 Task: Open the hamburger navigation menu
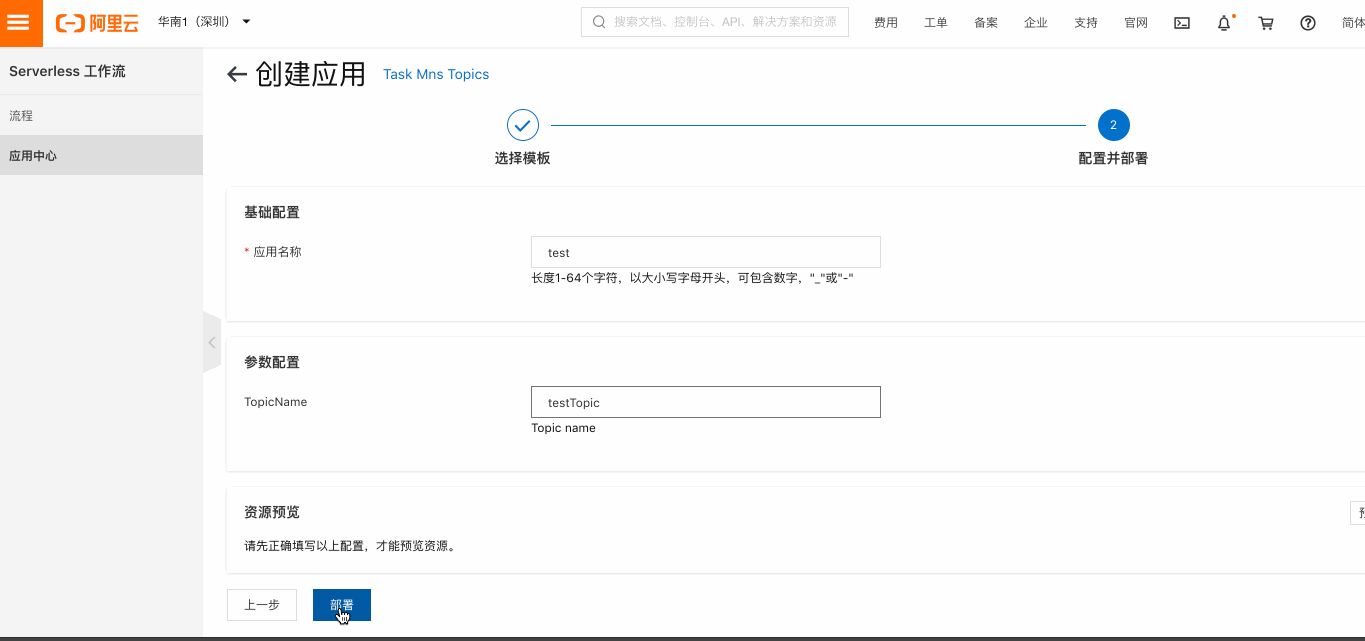(x=20, y=22)
